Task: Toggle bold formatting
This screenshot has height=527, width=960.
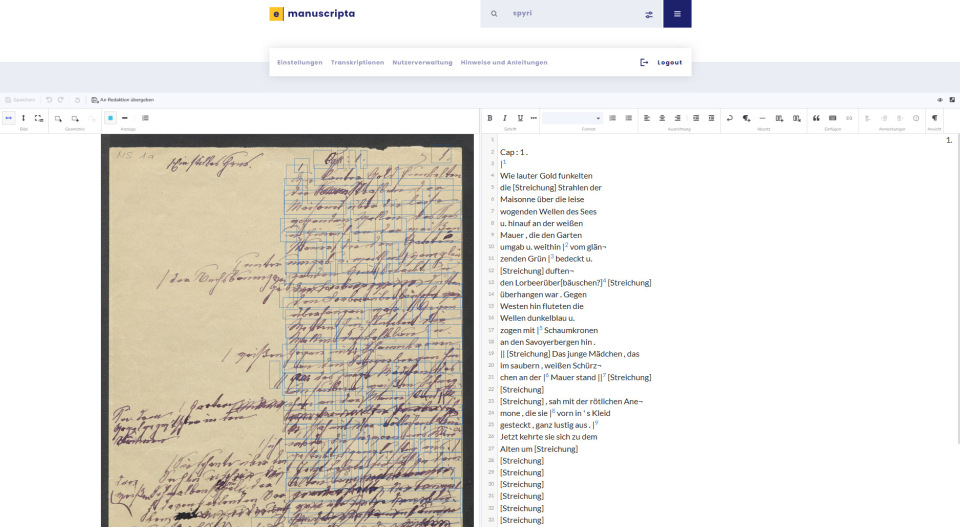Action: coord(490,118)
